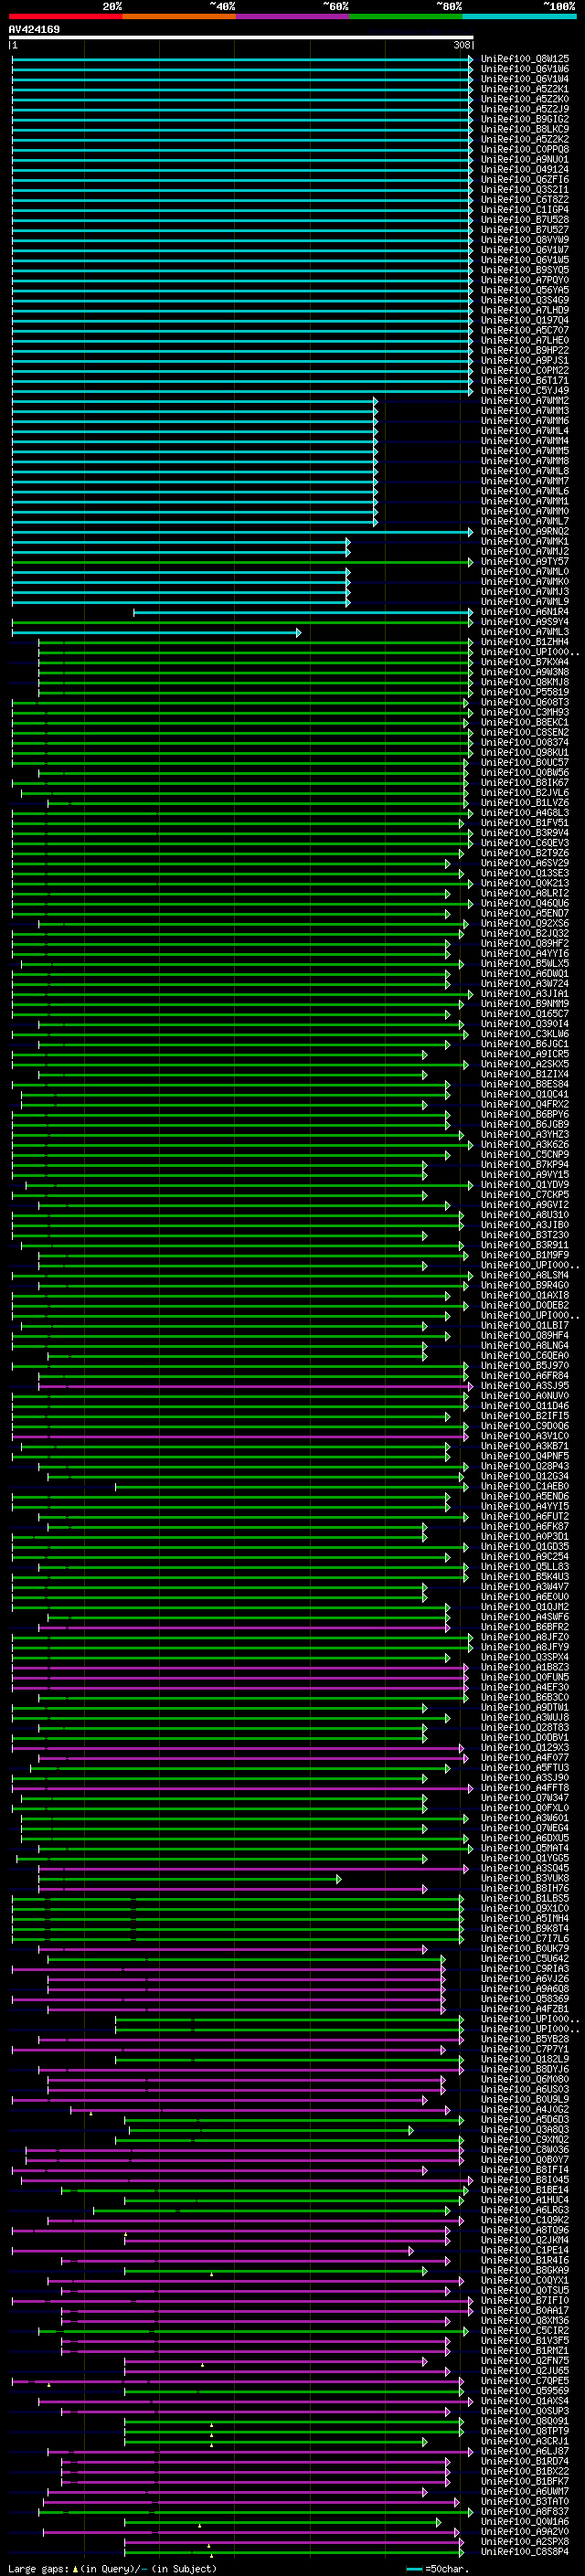Open hit UniRef100_B7U528
Screen dimensions: 585x2576
(x=525, y=219)
